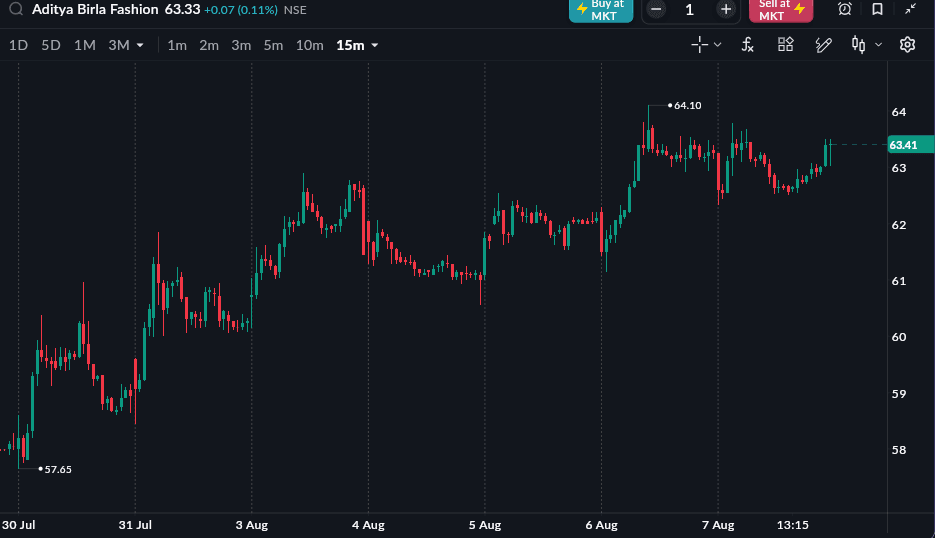
Task: Click the 30 Jul date label
Action: 18,525
